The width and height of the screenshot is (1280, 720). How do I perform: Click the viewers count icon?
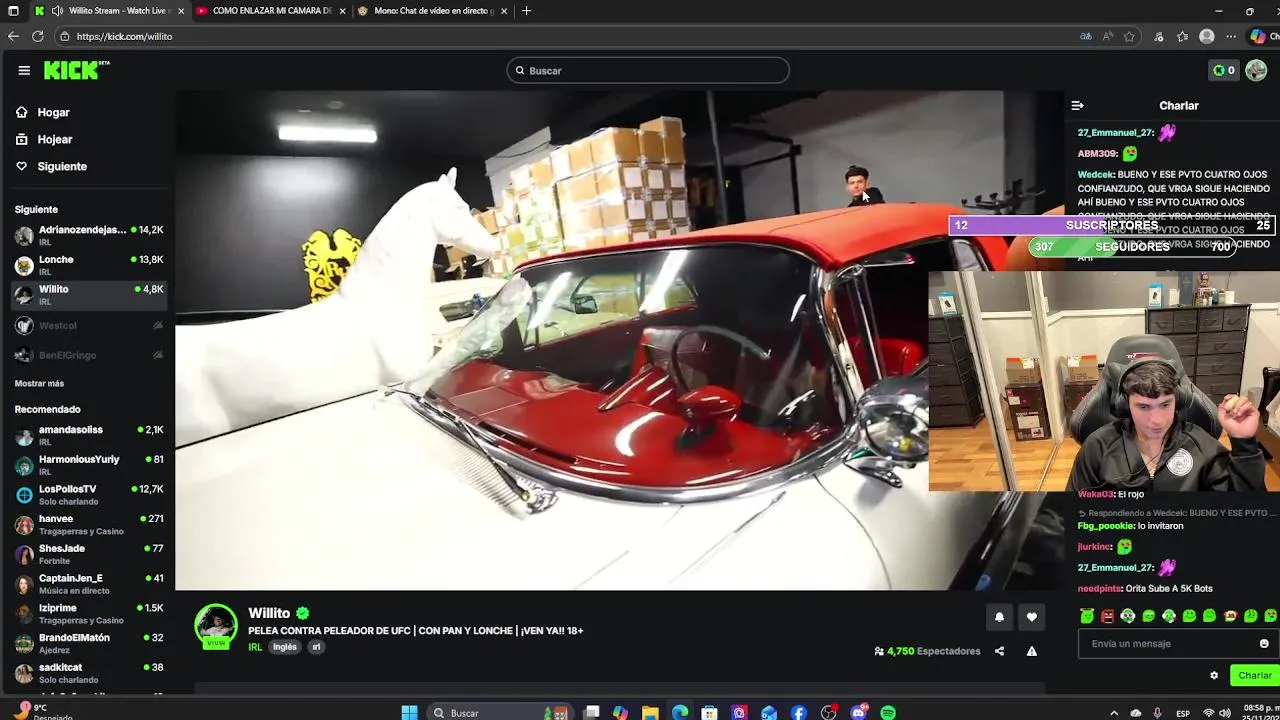pyautogui.click(x=879, y=651)
